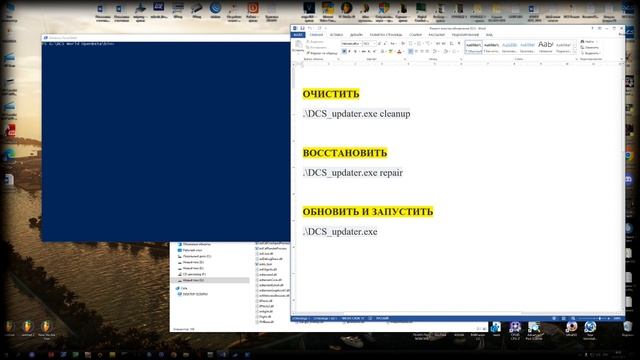Screen dimensions: 640x360
Task: Apply multilevel list formatting
Action: pyautogui.click(x=427, y=44)
